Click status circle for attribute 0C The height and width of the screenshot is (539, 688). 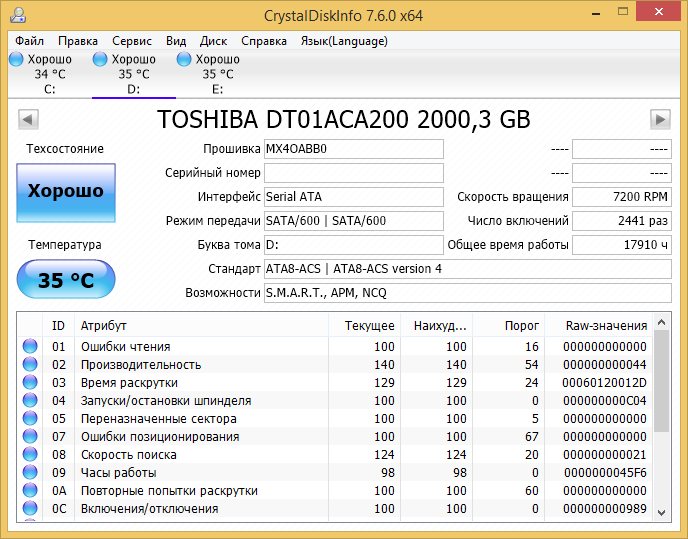tap(30, 508)
